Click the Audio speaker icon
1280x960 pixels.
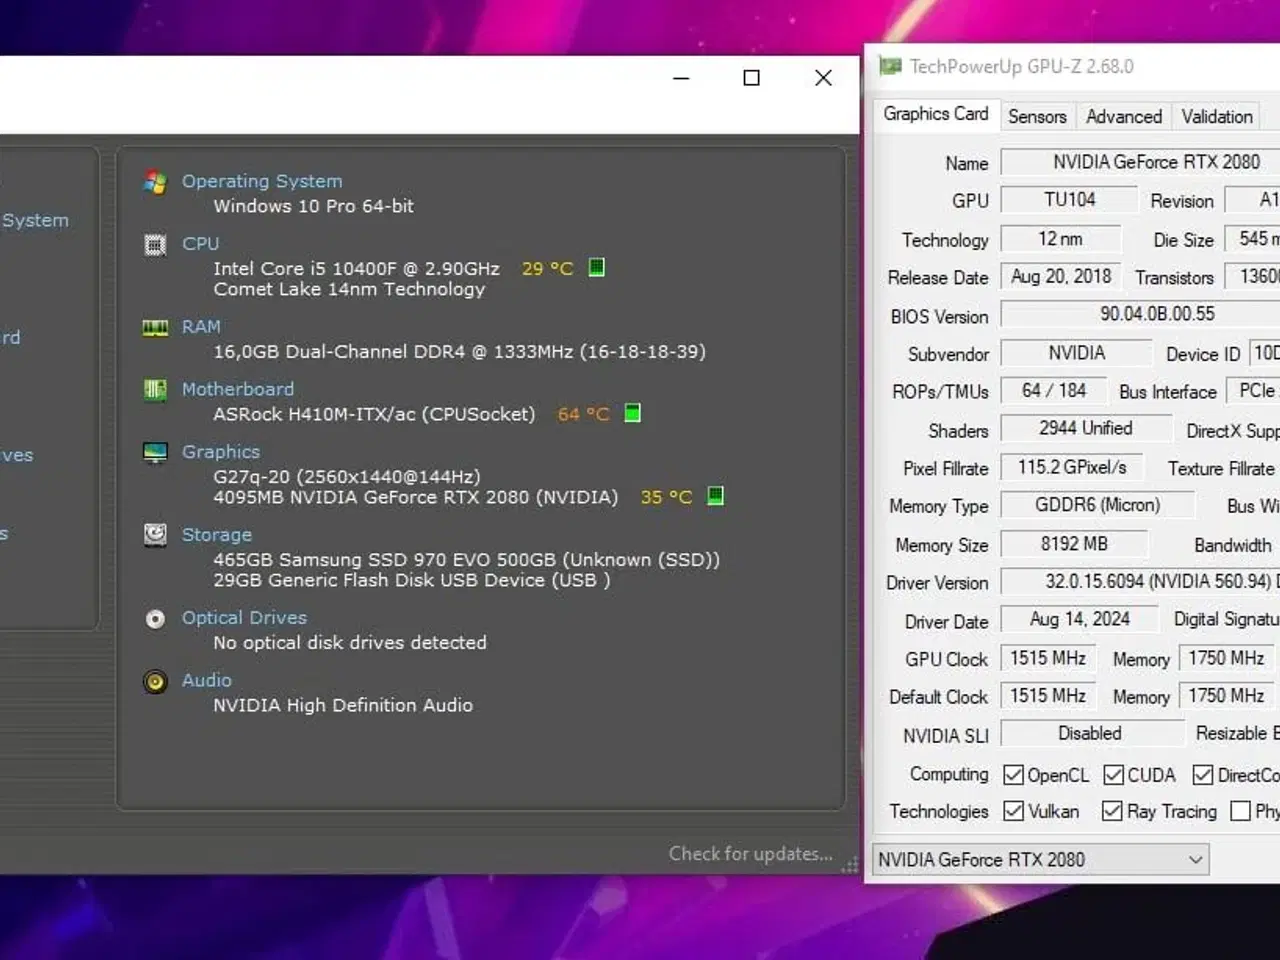[155, 682]
